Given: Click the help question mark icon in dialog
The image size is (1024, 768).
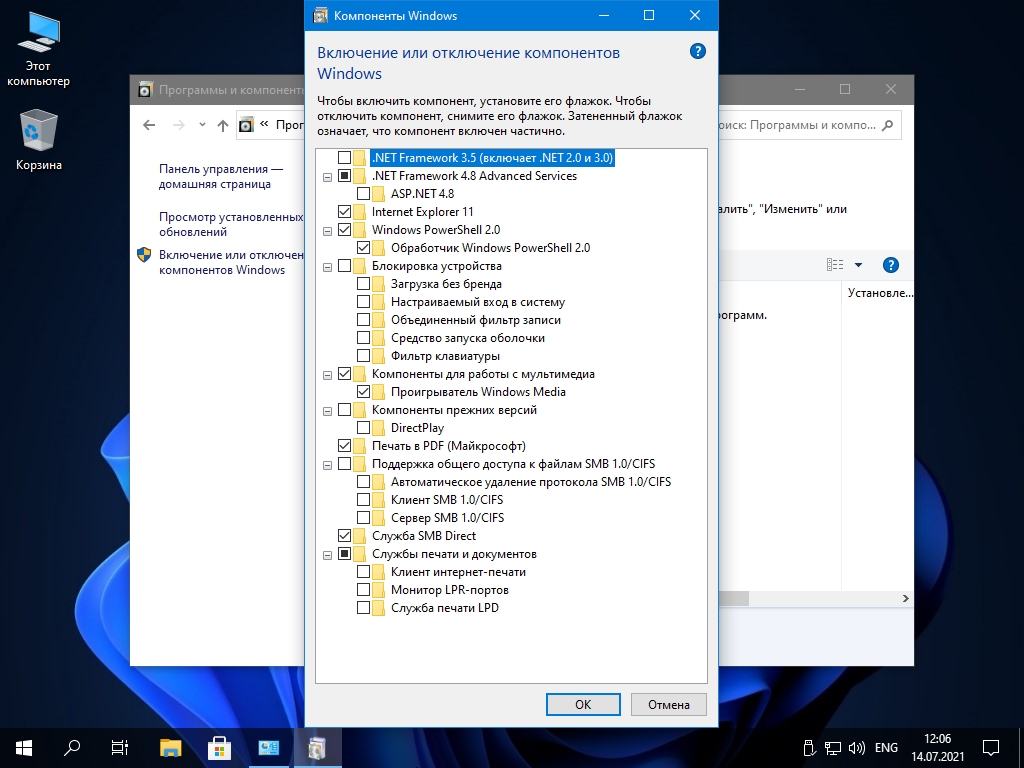Looking at the screenshot, I should [x=698, y=52].
